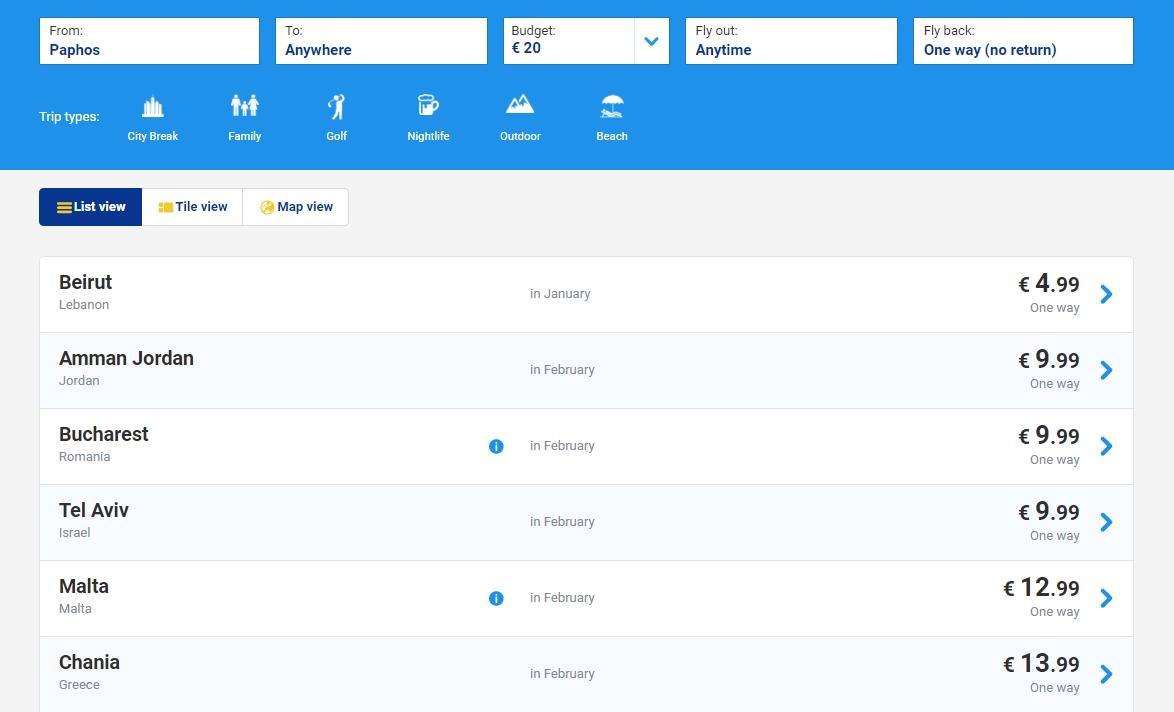Click the € 4.99 price for Beirut

tap(1048, 284)
